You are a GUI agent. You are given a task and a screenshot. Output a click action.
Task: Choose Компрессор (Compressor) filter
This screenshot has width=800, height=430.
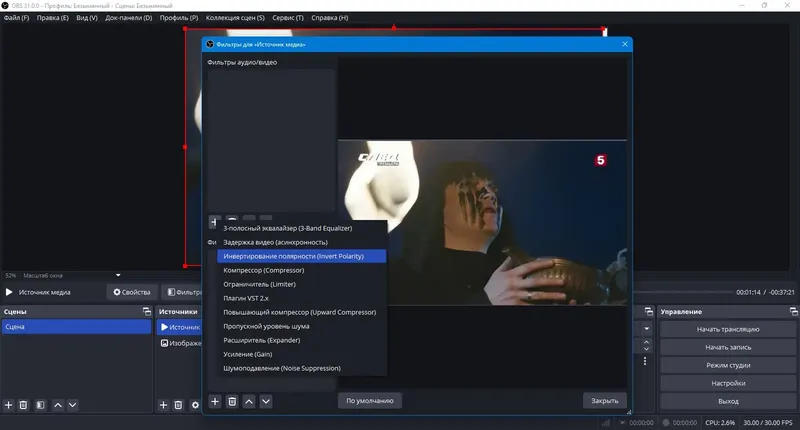302,270
